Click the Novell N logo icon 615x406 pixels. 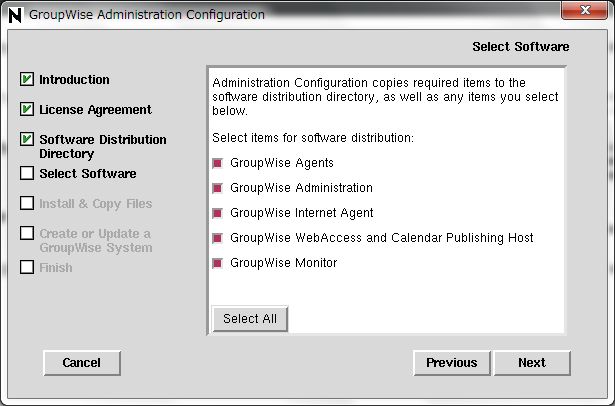[x=15, y=15]
